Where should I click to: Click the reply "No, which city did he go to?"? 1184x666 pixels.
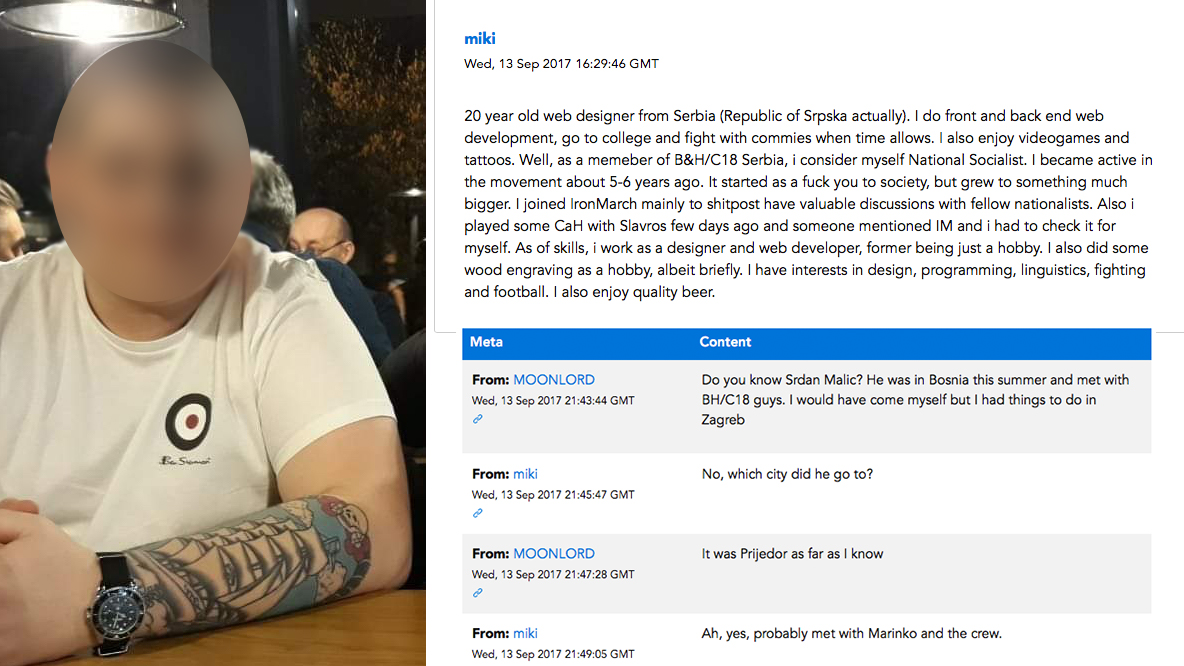(787, 474)
